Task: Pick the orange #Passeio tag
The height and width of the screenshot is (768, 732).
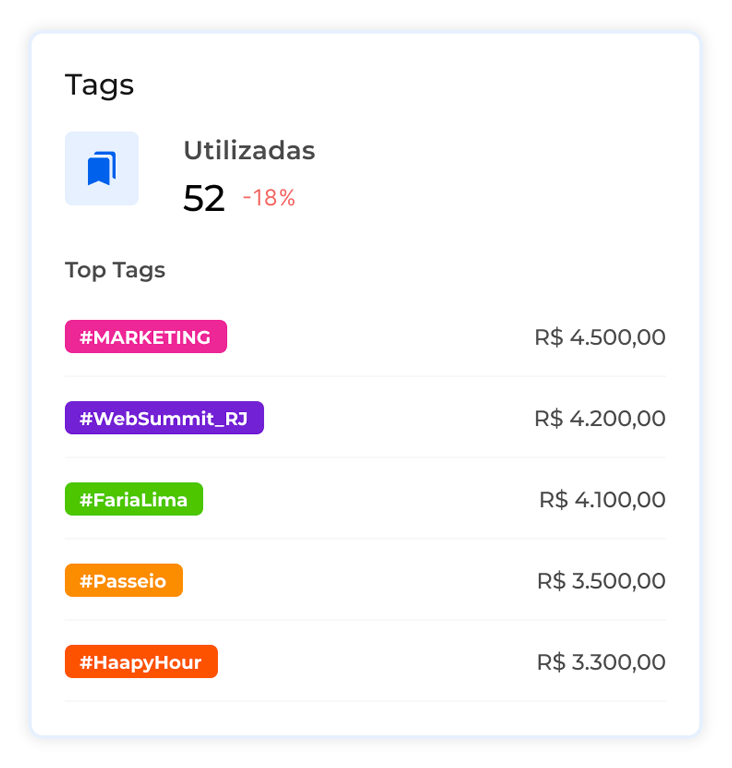Action: pos(124,581)
